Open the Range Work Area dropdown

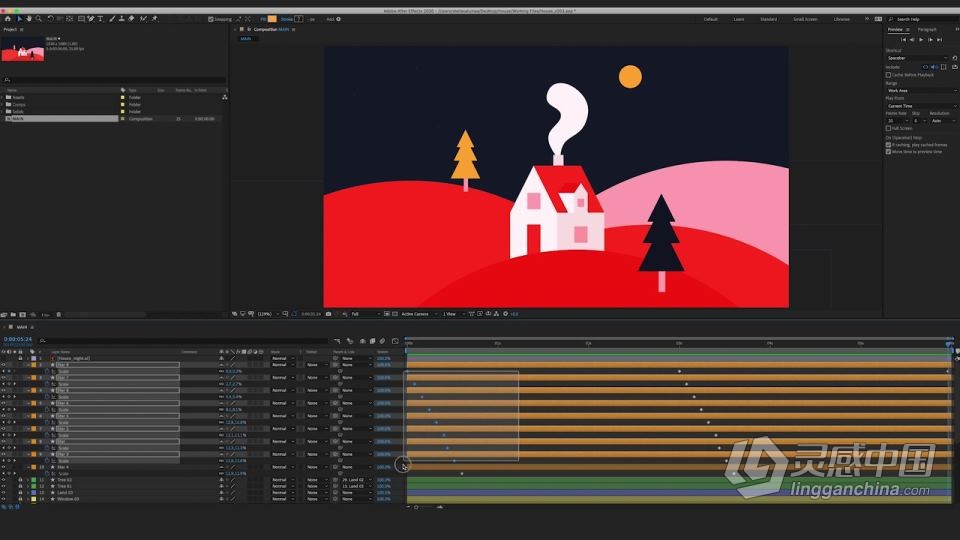point(921,91)
